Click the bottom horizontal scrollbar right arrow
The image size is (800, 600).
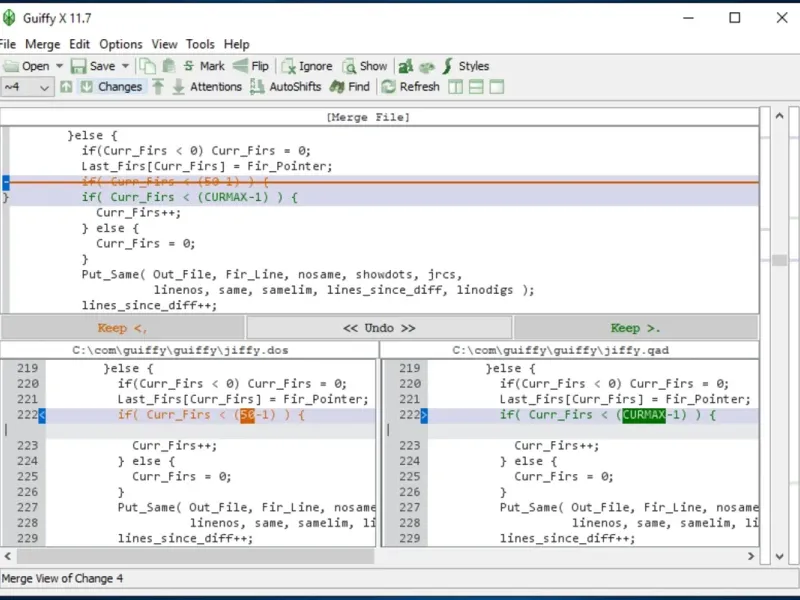click(751, 556)
